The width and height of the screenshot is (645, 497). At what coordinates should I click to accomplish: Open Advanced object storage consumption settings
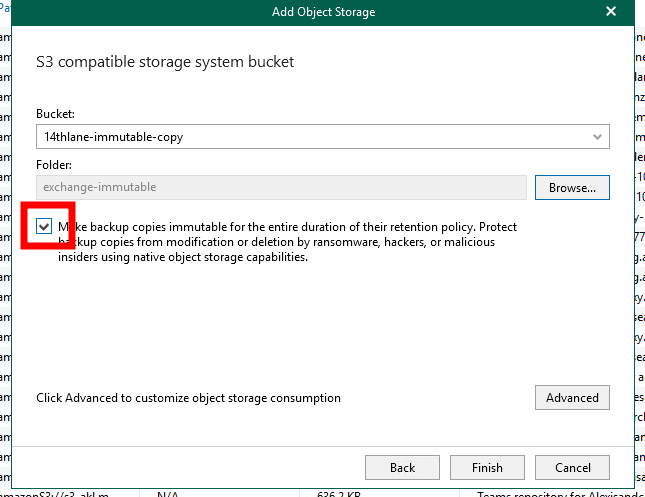click(x=572, y=397)
